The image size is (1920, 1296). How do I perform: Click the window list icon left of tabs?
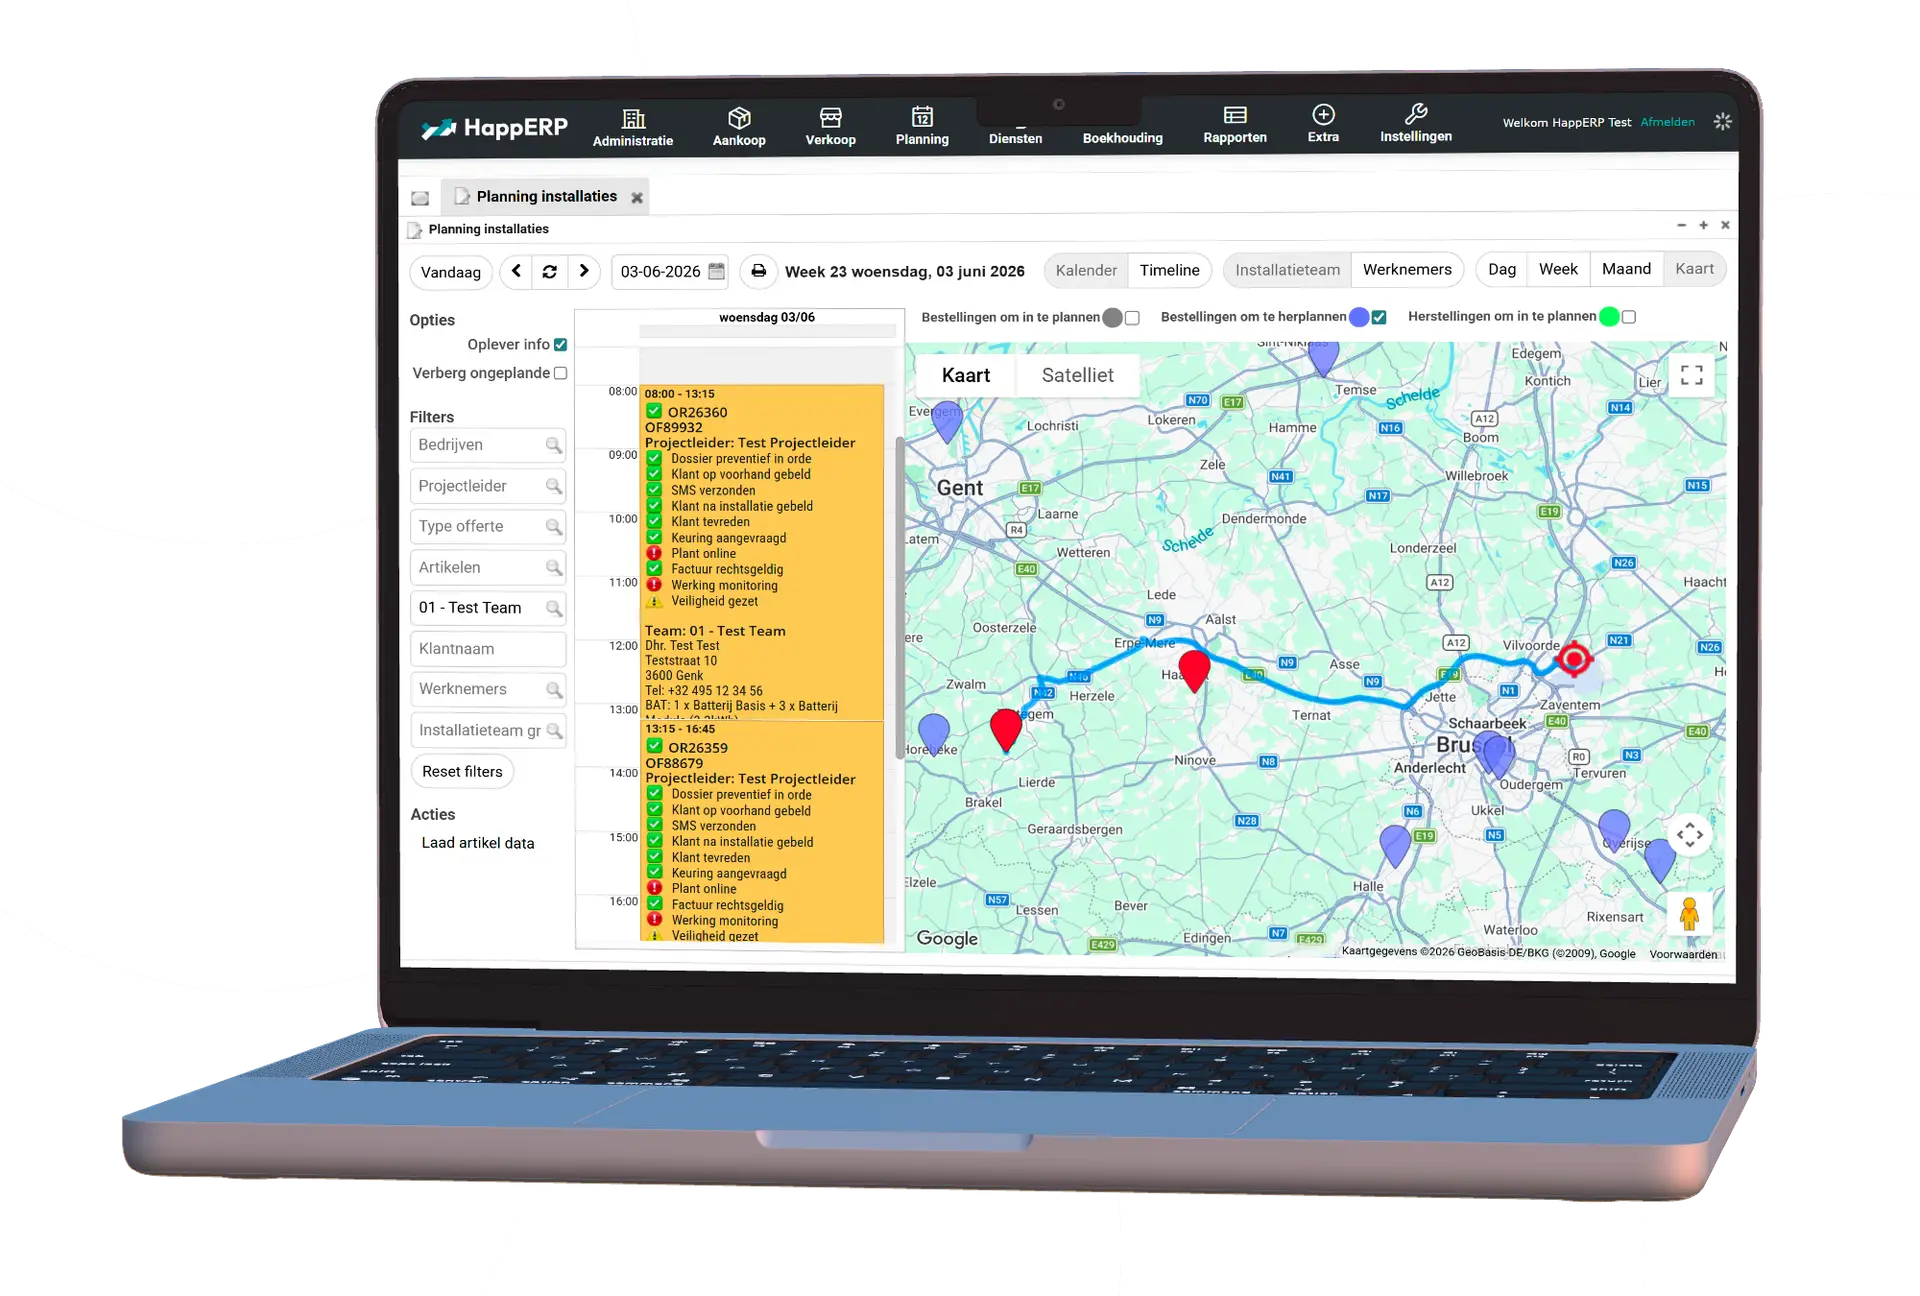[x=420, y=198]
